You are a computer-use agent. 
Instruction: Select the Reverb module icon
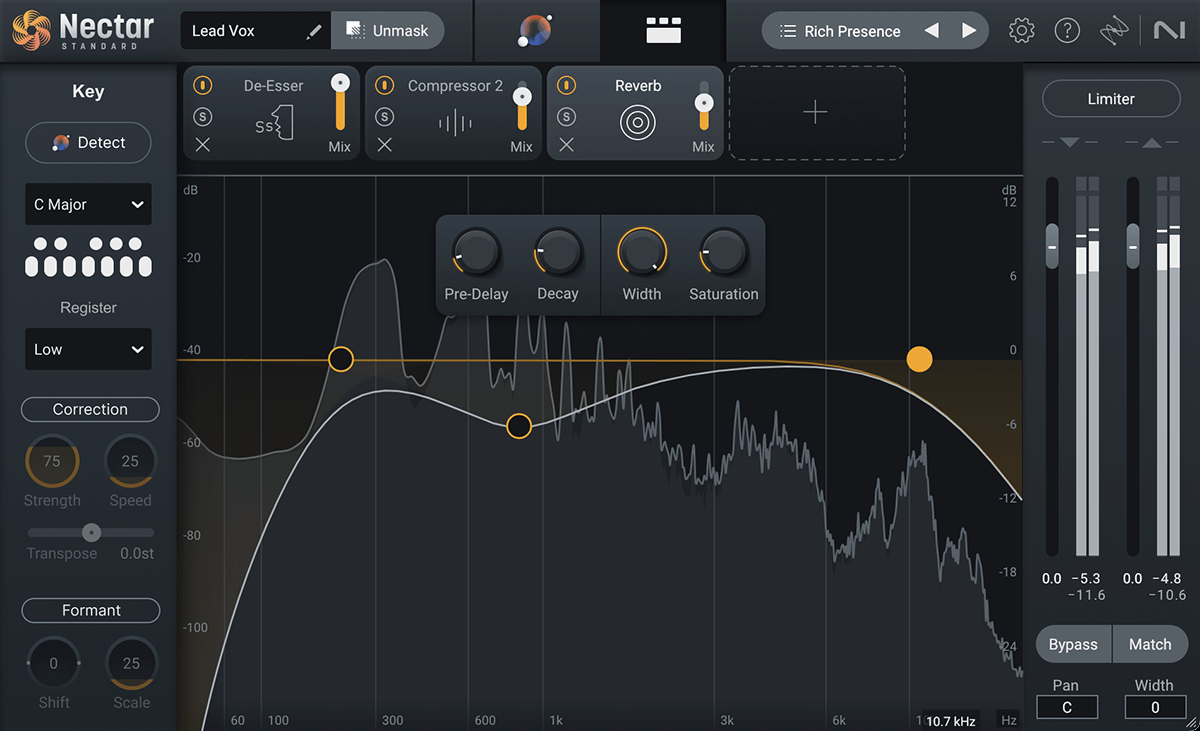637,124
